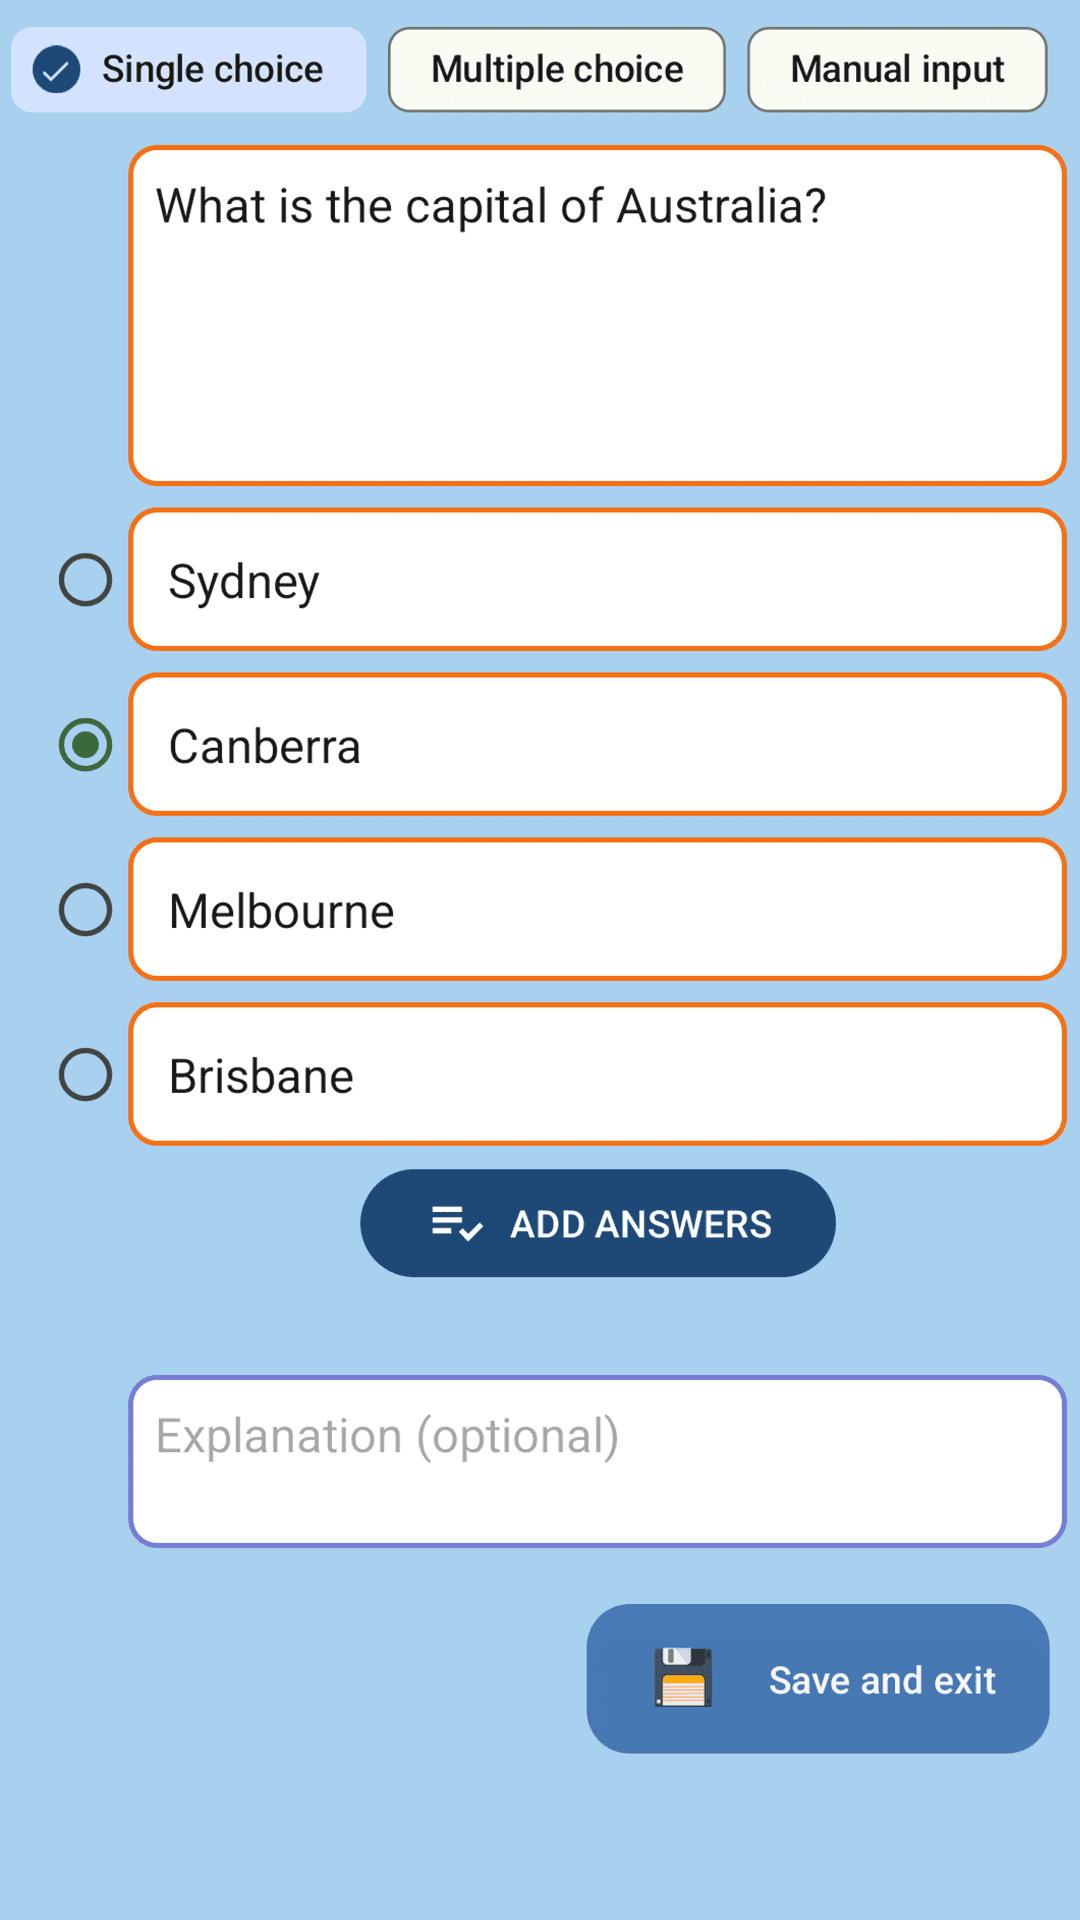Image resolution: width=1080 pixels, height=1920 pixels.
Task: Switch to Multiple choice question type
Action: (x=556, y=70)
